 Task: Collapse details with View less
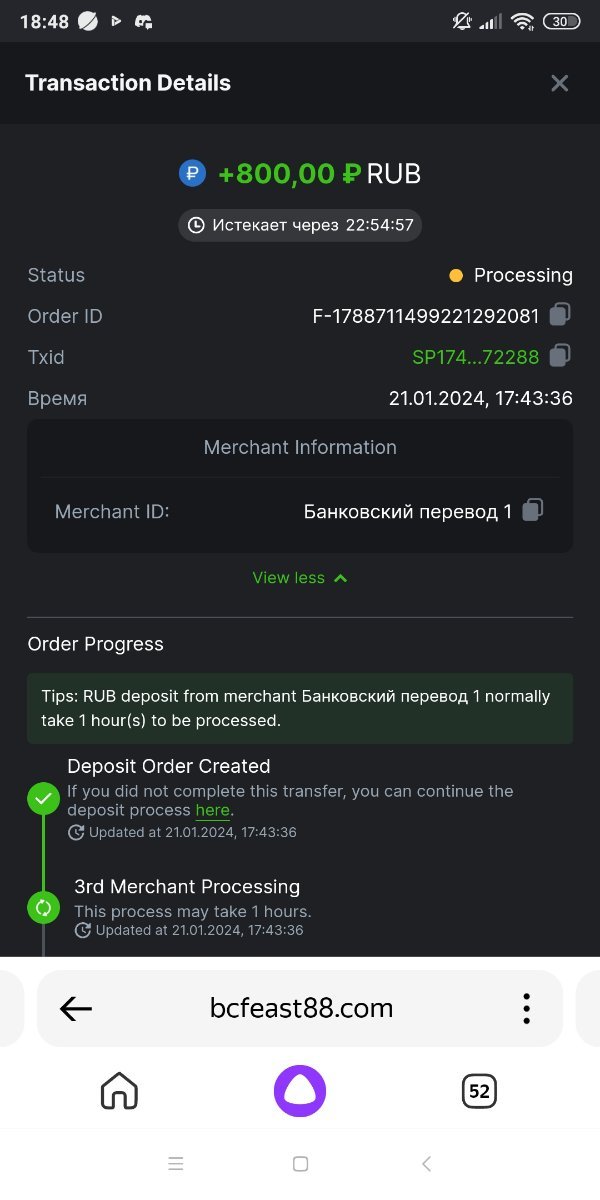pos(300,577)
